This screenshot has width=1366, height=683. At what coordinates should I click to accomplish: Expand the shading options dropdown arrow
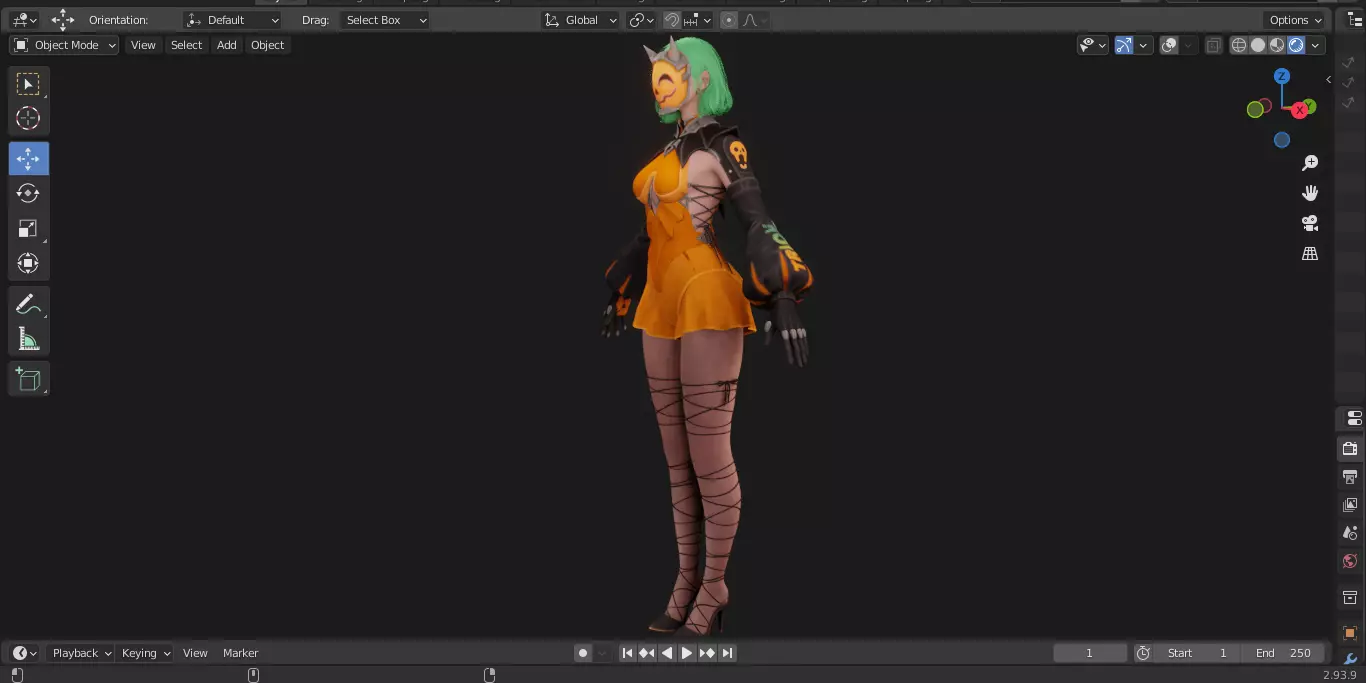(x=1316, y=45)
